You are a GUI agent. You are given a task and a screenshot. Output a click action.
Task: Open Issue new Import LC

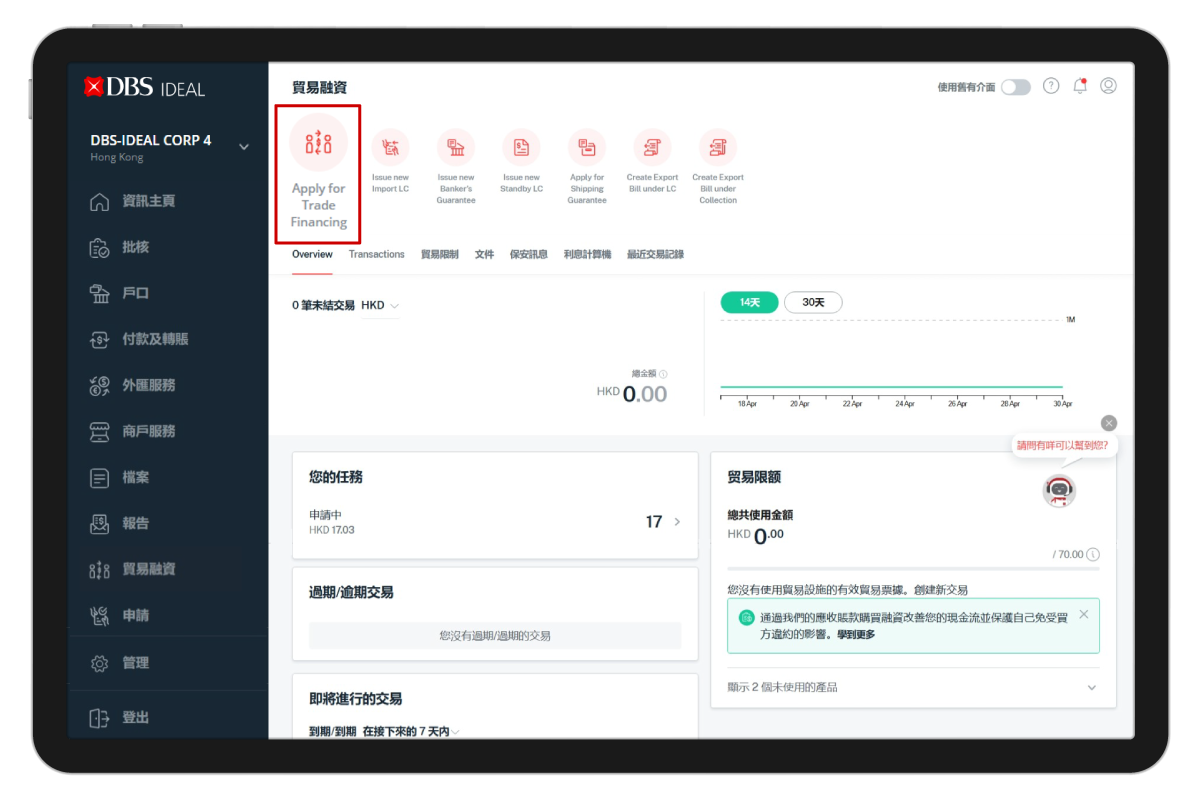pyautogui.click(x=390, y=148)
